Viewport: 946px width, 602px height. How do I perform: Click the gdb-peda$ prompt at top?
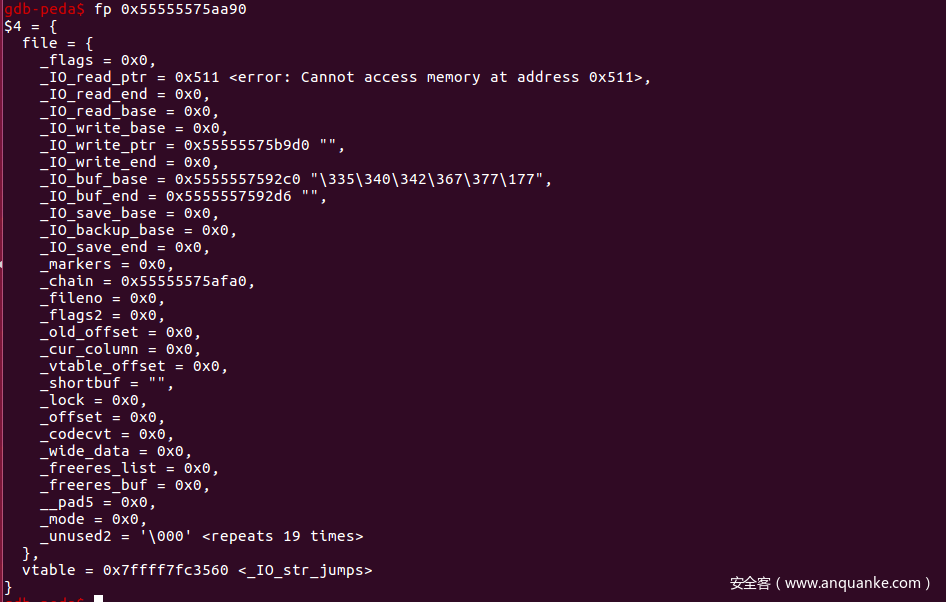pyautogui.click(x=42, y=9)
